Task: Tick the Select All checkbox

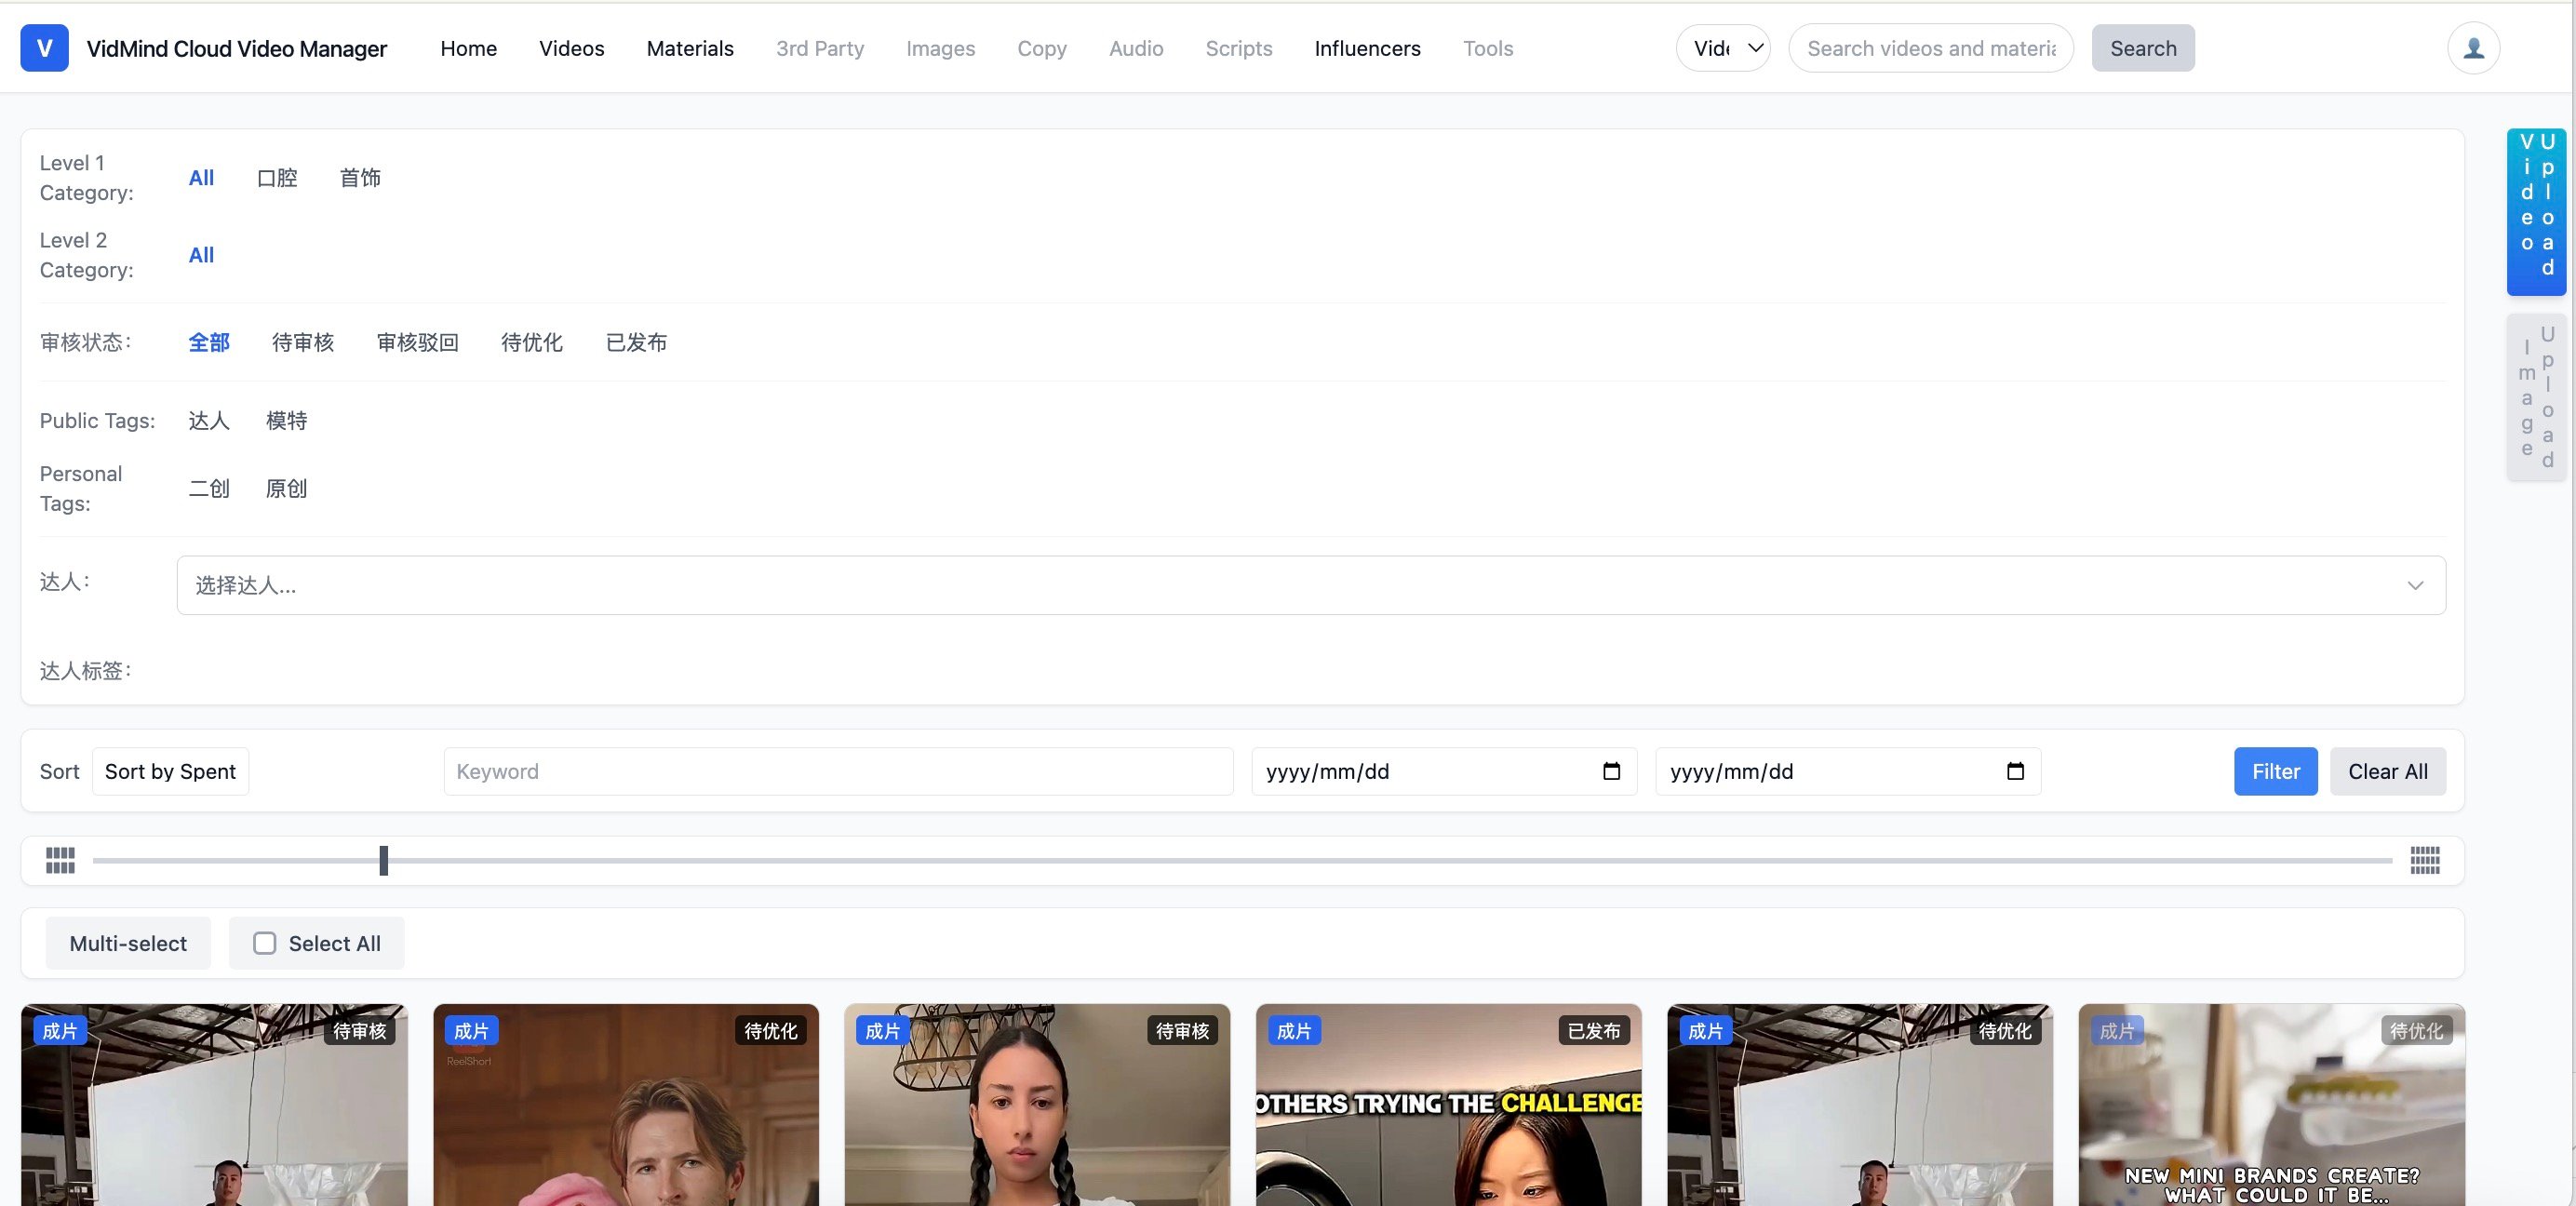Action: tap(264, 943)
